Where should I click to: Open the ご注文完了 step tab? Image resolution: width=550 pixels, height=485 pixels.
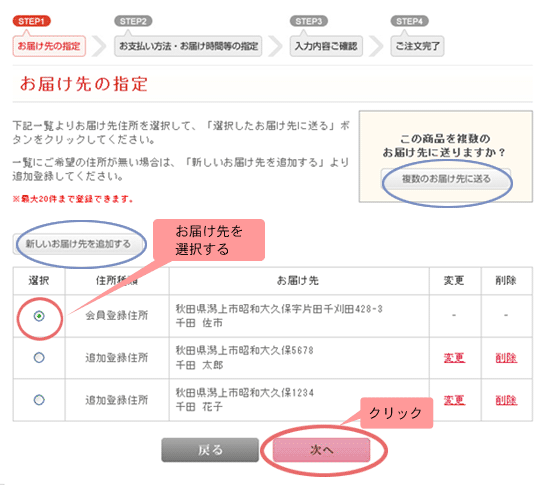(x=417, y=46)
